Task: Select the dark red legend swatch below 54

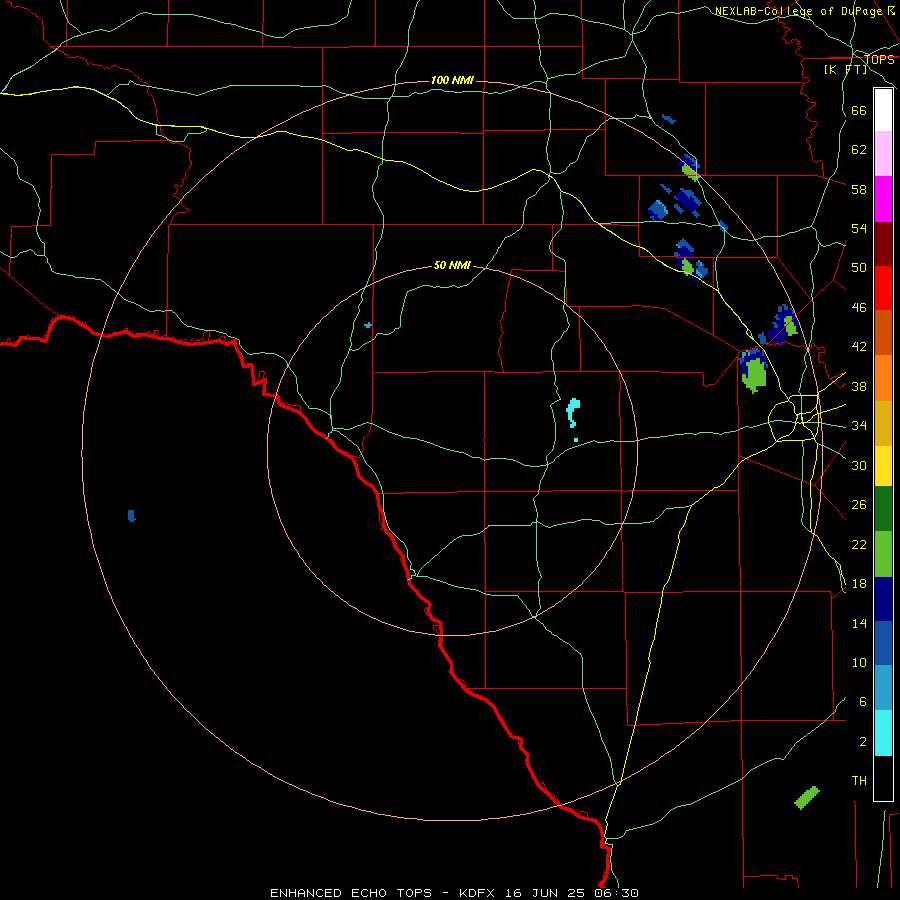Action: click(883, 243)
